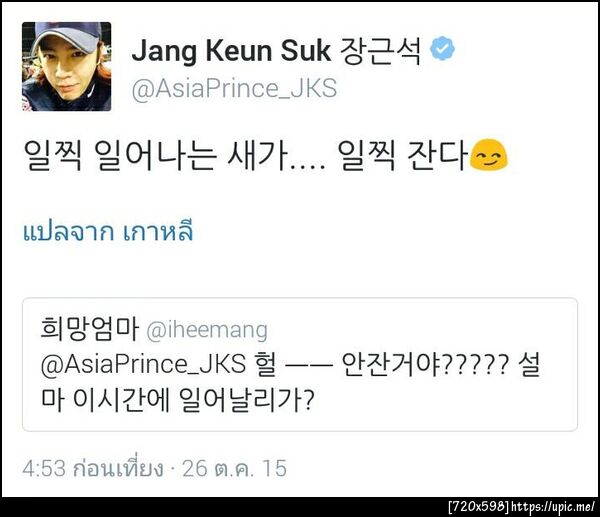Click quoted line "이시간에 일어날리가?"
This screenshot has width=600, height=517.
tap(193, 400)
